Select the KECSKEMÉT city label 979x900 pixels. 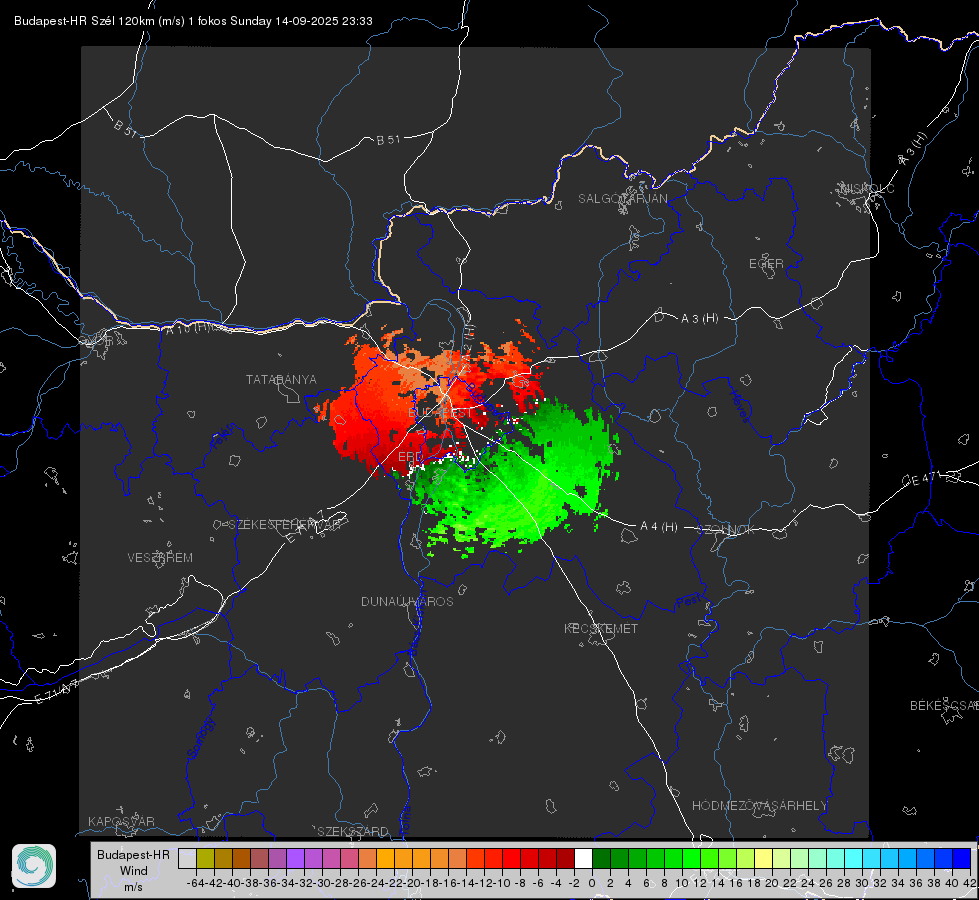tap(601, 628)
